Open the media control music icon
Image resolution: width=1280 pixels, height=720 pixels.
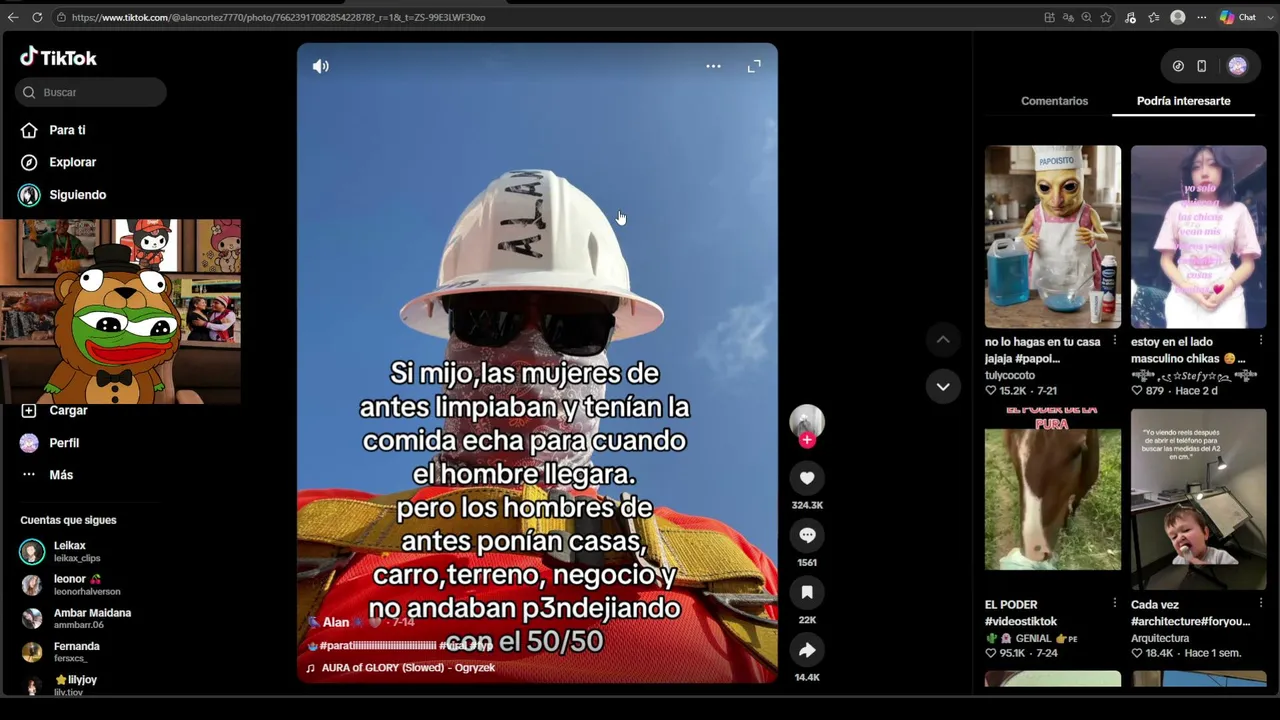tap(1130, 17)
